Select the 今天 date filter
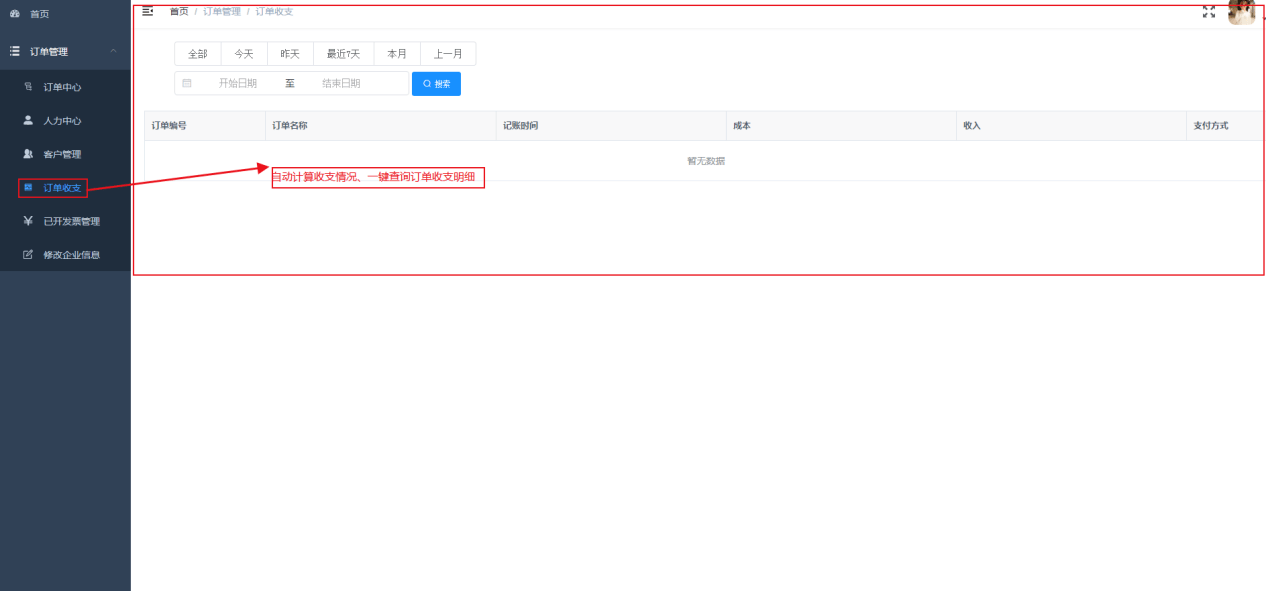The height and width of the screenshot is (591, 1266). (x=244, y=54)
